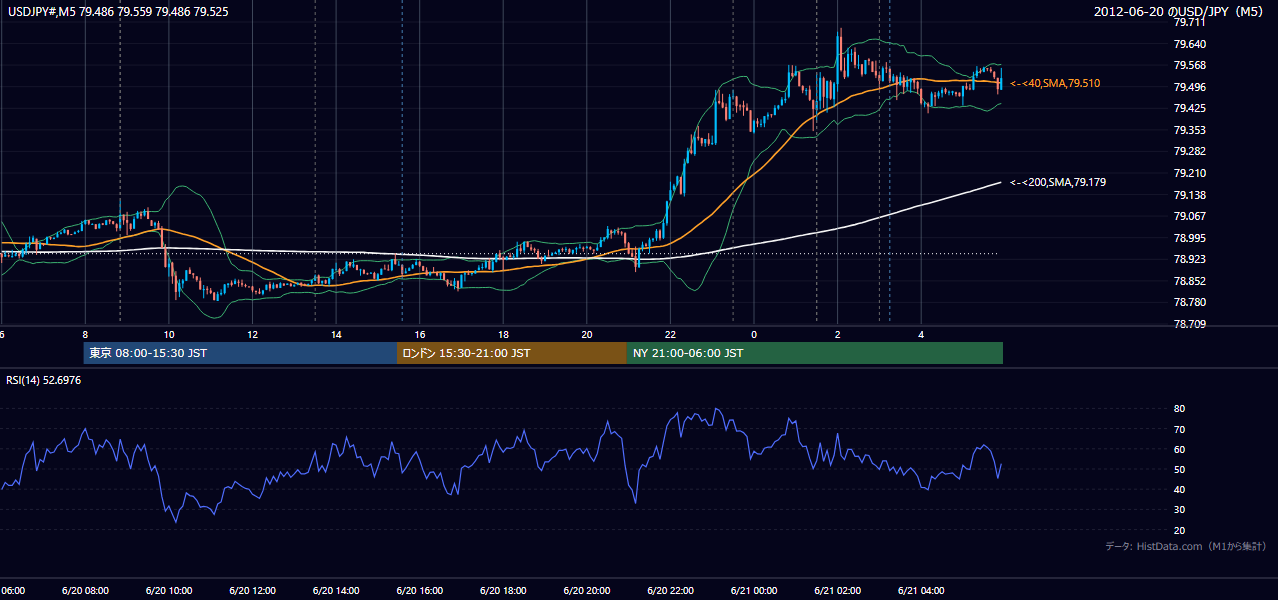This screenshot has width=1278, height=600.
Task: Select the '2012-06-20 のUSD/JPY (M5)' chart title
Action: pos(1180,11)
